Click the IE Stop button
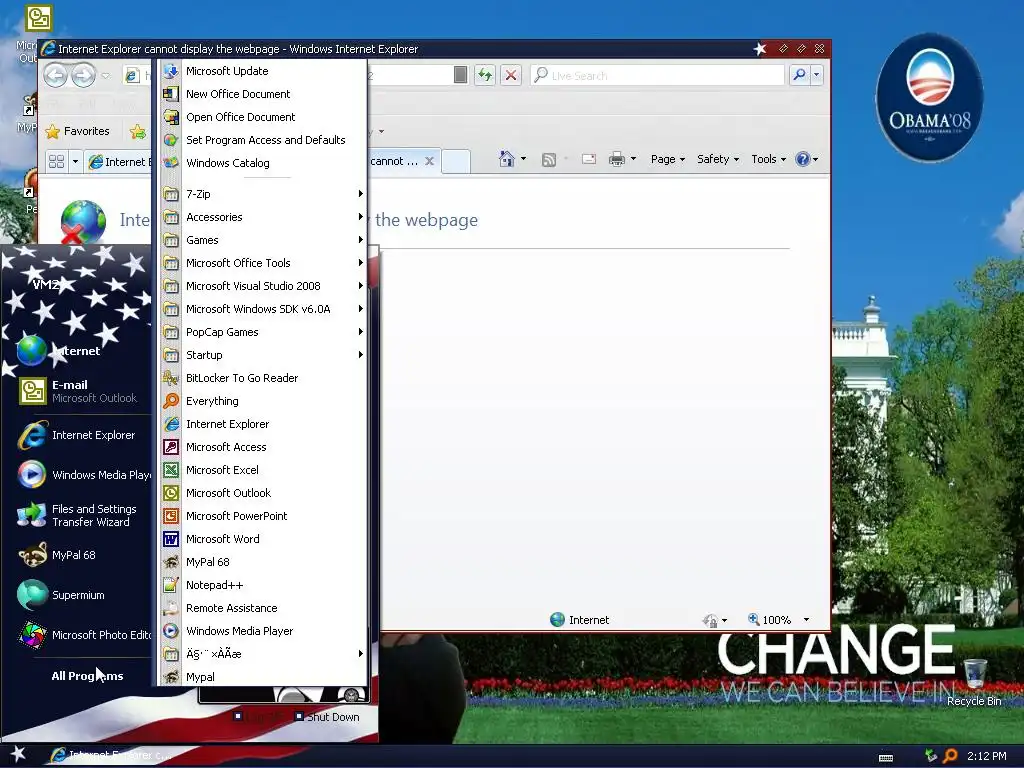The width and height of the screenshot is (1024, 768). [511, 75]
